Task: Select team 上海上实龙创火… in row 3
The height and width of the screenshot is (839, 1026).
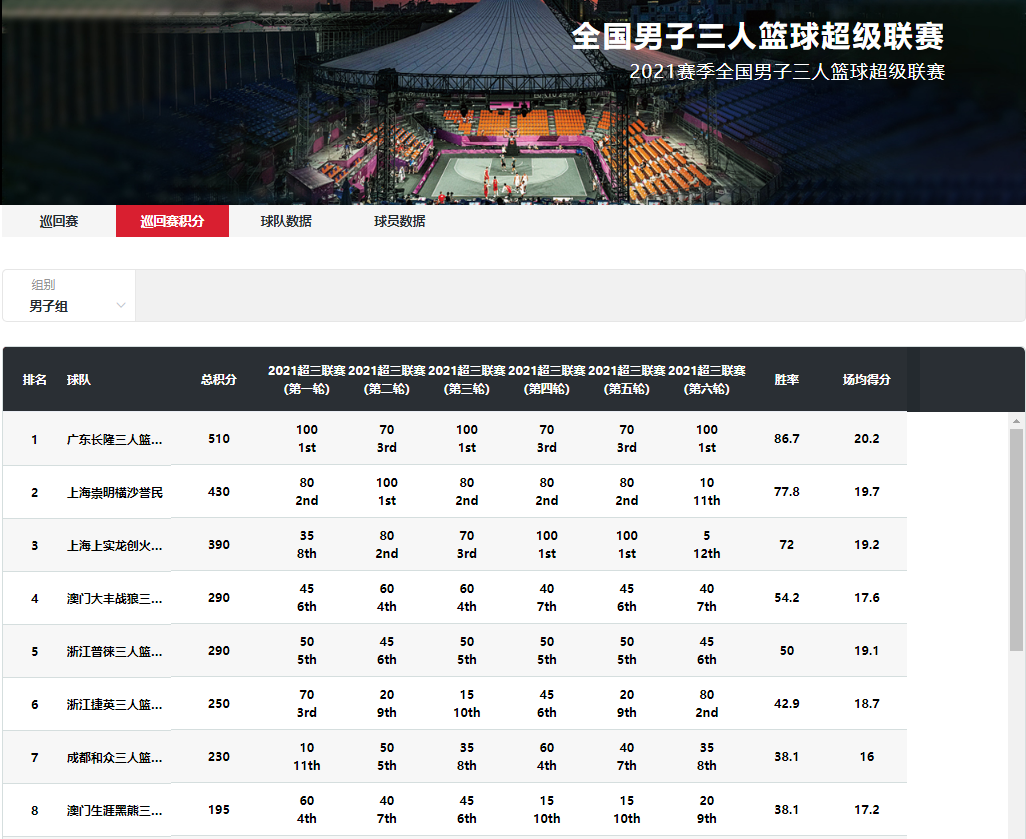Action: (115, 545)
